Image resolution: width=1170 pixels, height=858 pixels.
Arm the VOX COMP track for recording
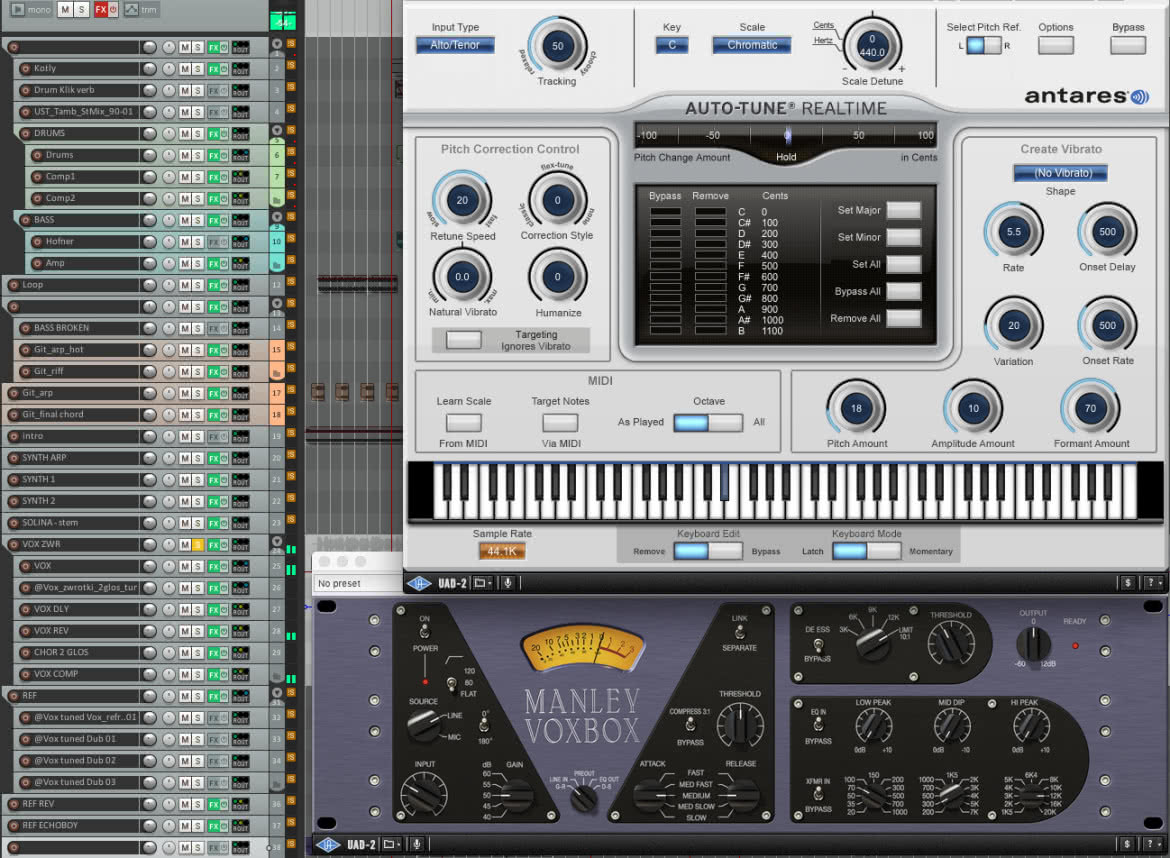(x=25, y=674)
